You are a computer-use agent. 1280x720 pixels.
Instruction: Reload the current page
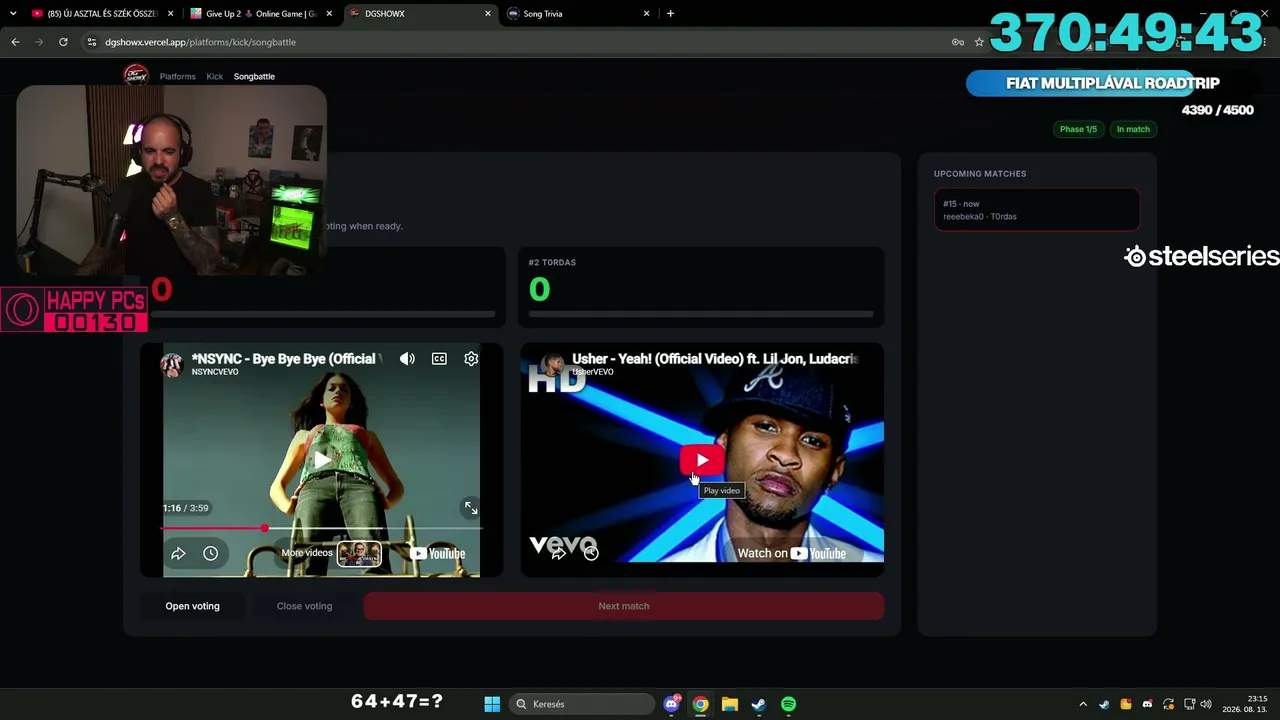click(63, 42)
